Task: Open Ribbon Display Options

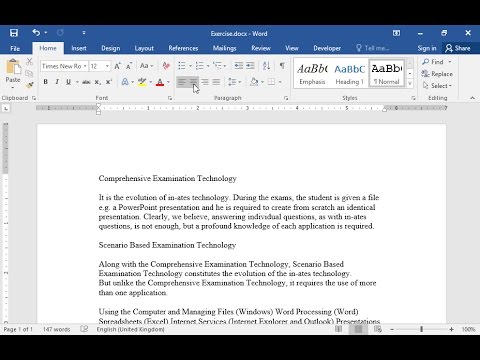Action: [396, 33]
